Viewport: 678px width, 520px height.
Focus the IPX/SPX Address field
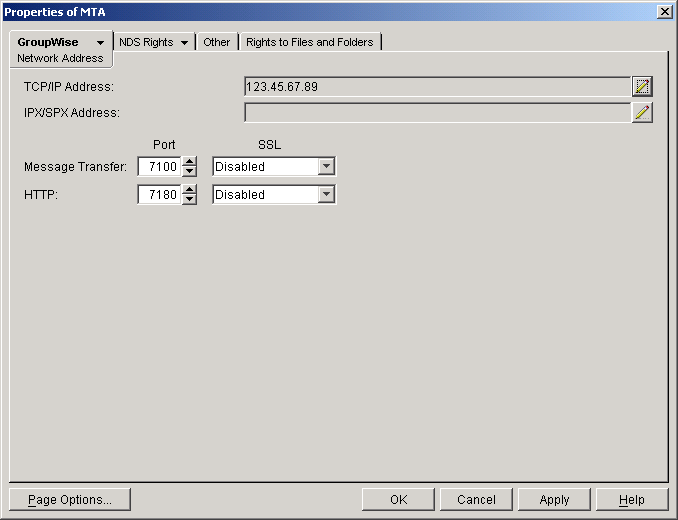(x=437, y=112)
